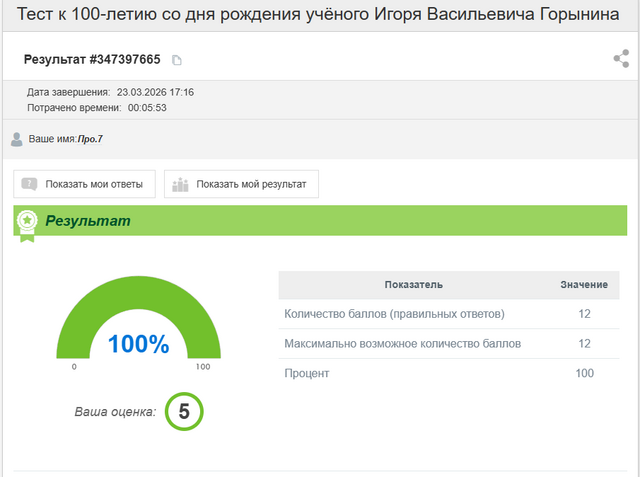640x477 pixels.
Task: Click the Результат #347397665 heading
Action: [x=92, y=60]
